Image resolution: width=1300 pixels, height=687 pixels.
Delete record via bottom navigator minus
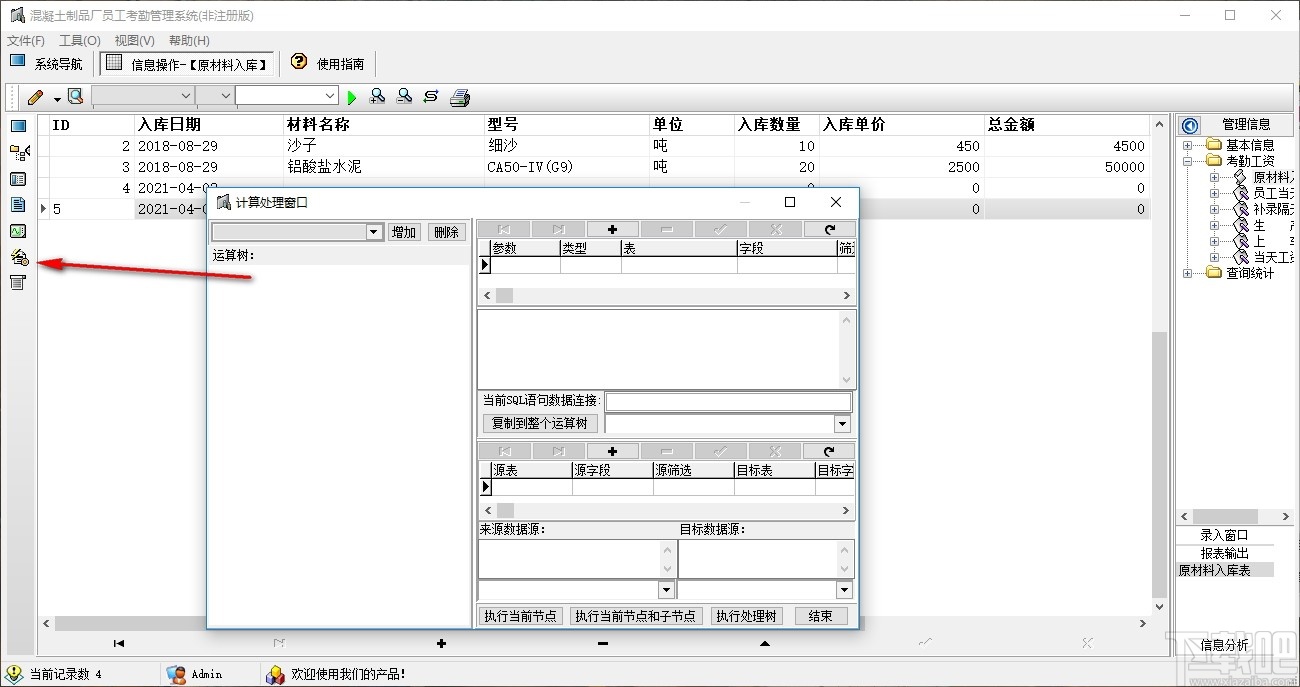[x=603, y=643]
